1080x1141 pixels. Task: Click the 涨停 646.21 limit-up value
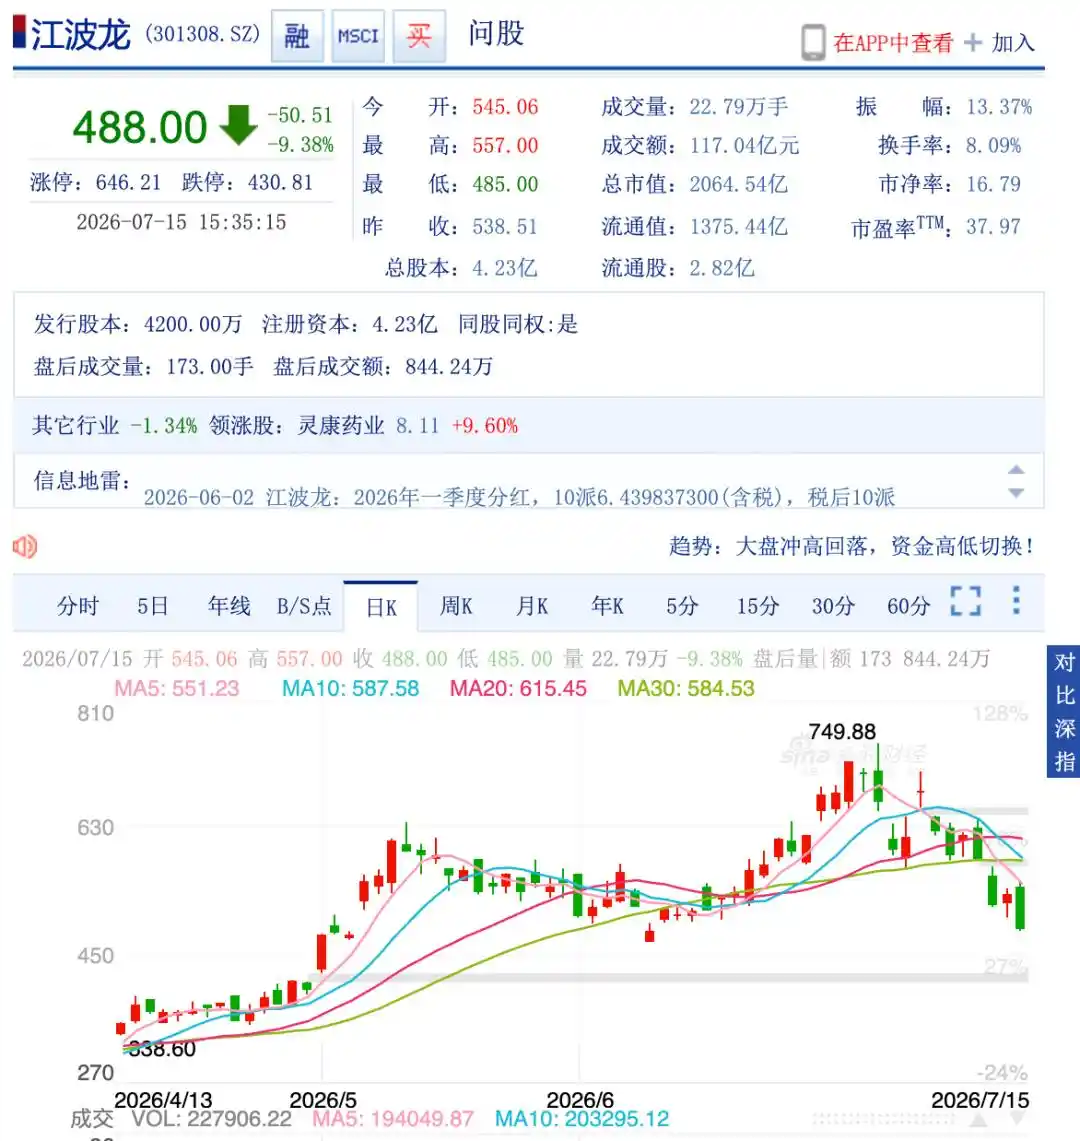point(128,182)
